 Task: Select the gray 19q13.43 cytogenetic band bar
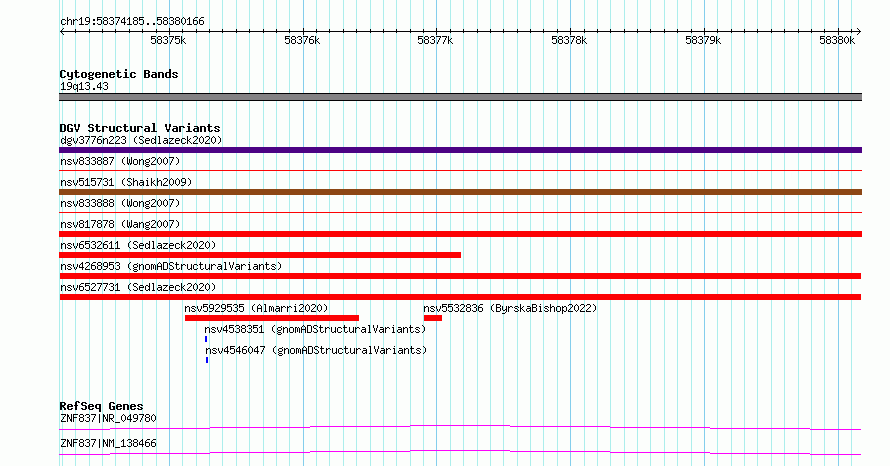point(460,97)
